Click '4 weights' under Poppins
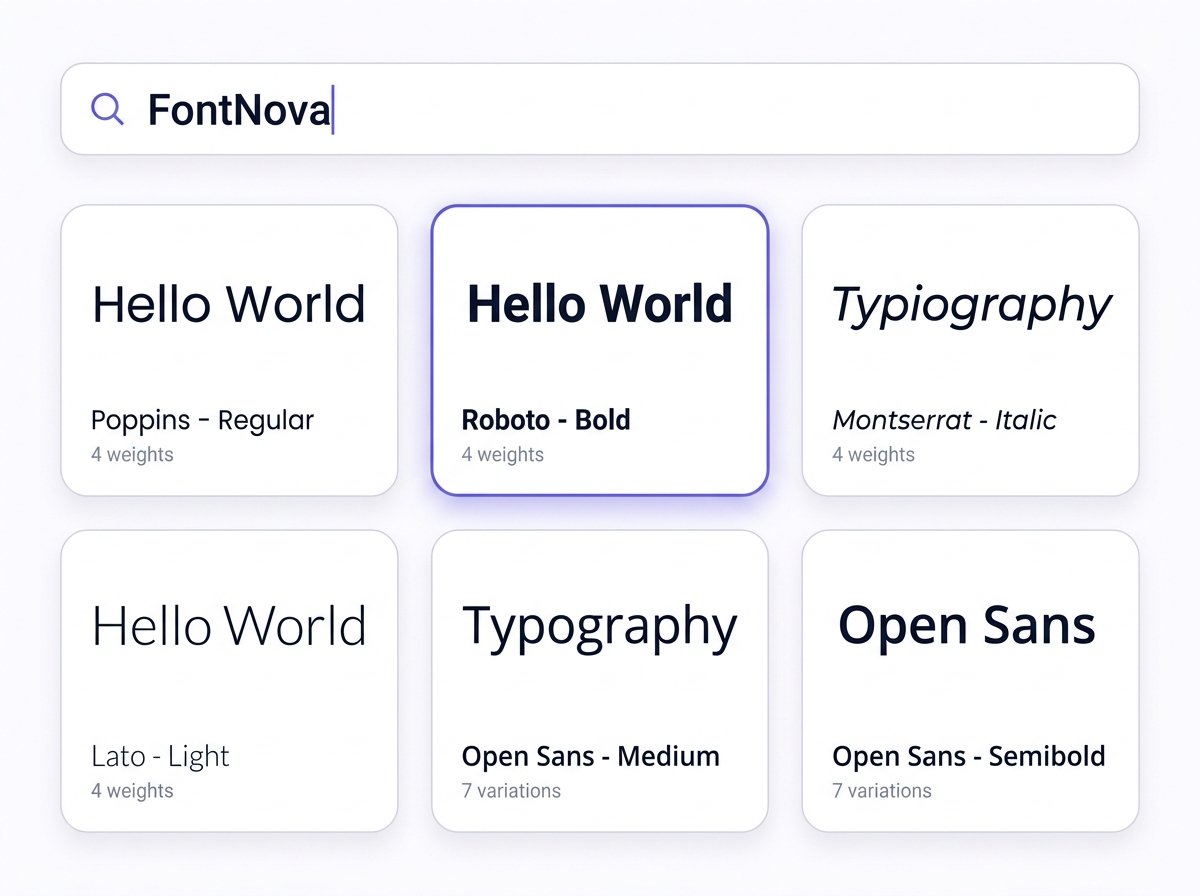1200x896 pixels. [x=132, y=455]
